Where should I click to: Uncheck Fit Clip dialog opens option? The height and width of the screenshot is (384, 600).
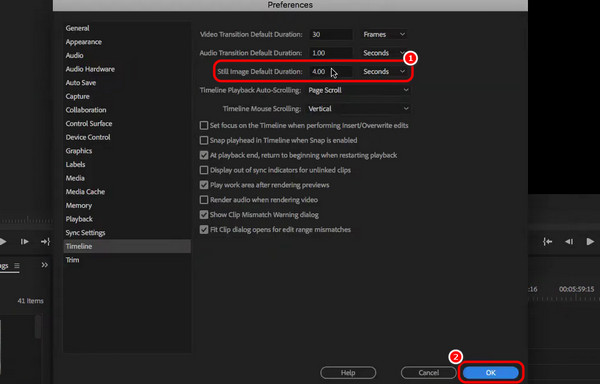[x=204, y=230]
